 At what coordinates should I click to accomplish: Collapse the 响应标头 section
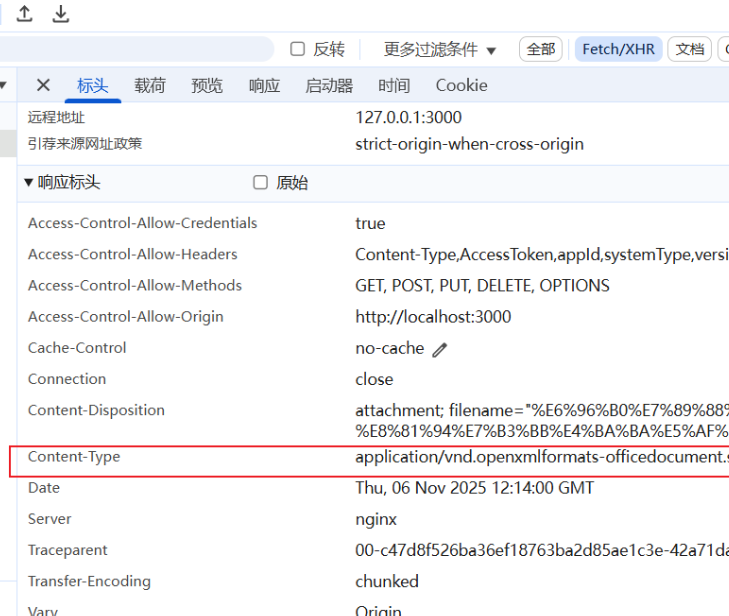pyautogui.click(x=29, y=182)
